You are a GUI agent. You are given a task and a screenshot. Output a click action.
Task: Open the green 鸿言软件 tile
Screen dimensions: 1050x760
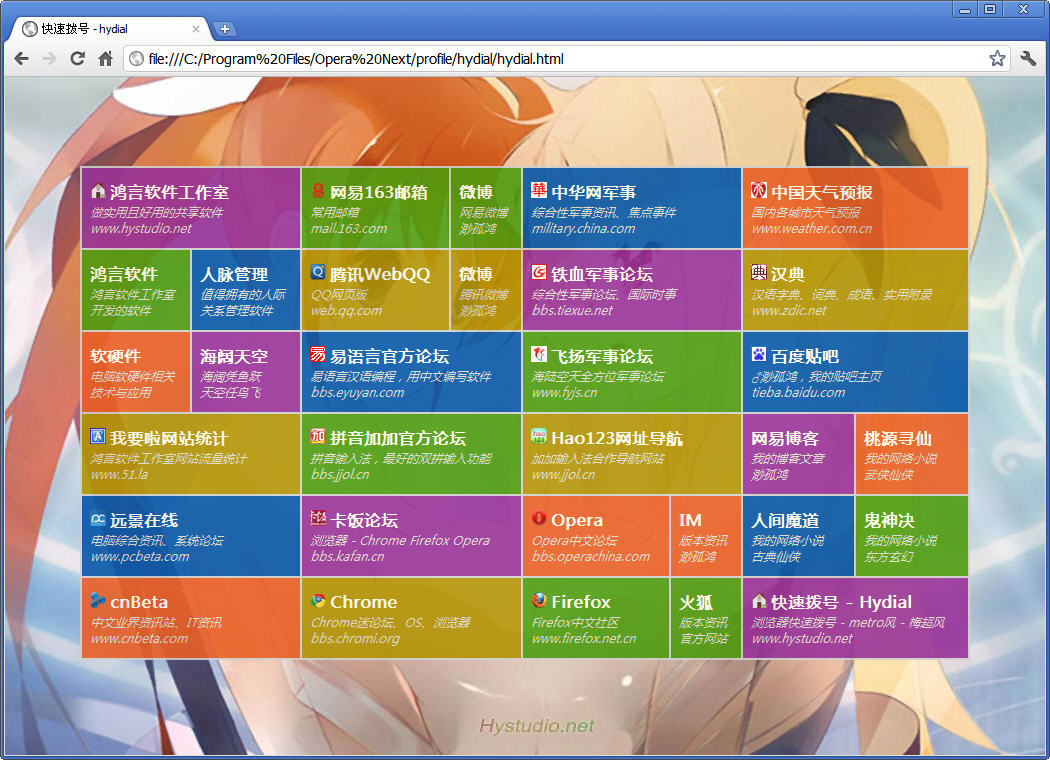(x=136, y=290)
